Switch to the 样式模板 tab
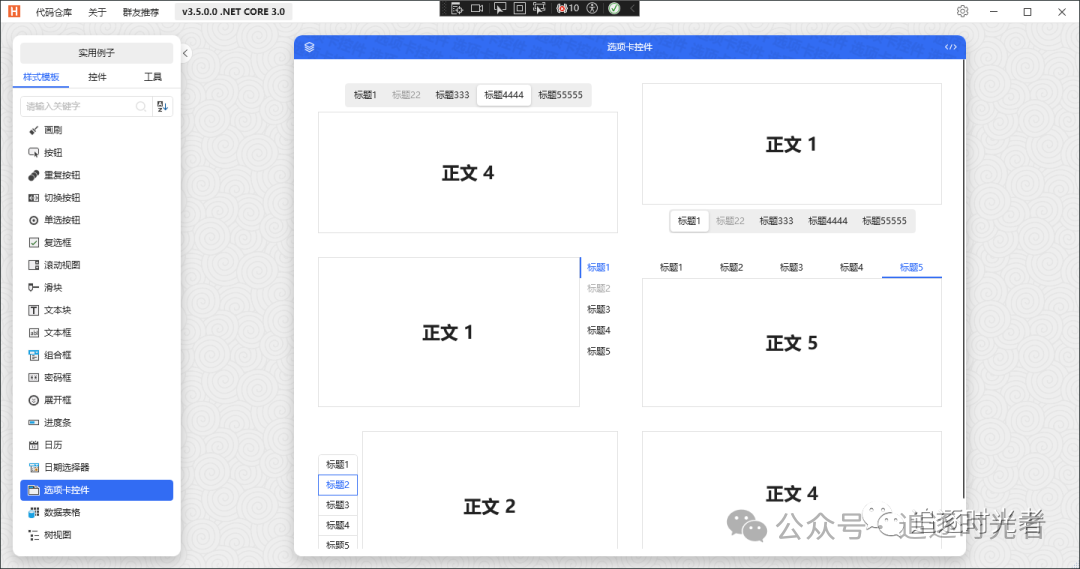1080x569 pixels. tap(41, 77)
